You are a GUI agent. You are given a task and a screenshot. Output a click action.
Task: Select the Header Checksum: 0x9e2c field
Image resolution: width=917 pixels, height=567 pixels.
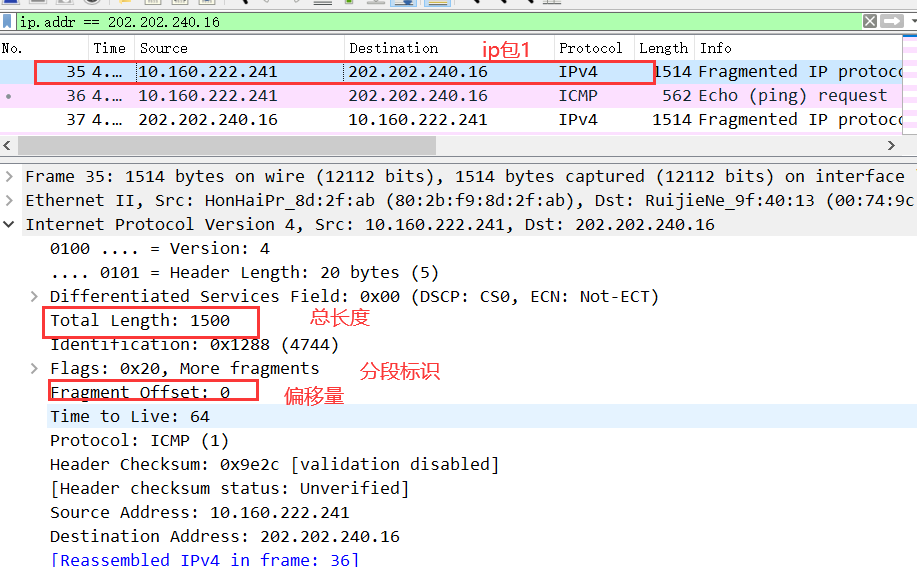(274, 464)
